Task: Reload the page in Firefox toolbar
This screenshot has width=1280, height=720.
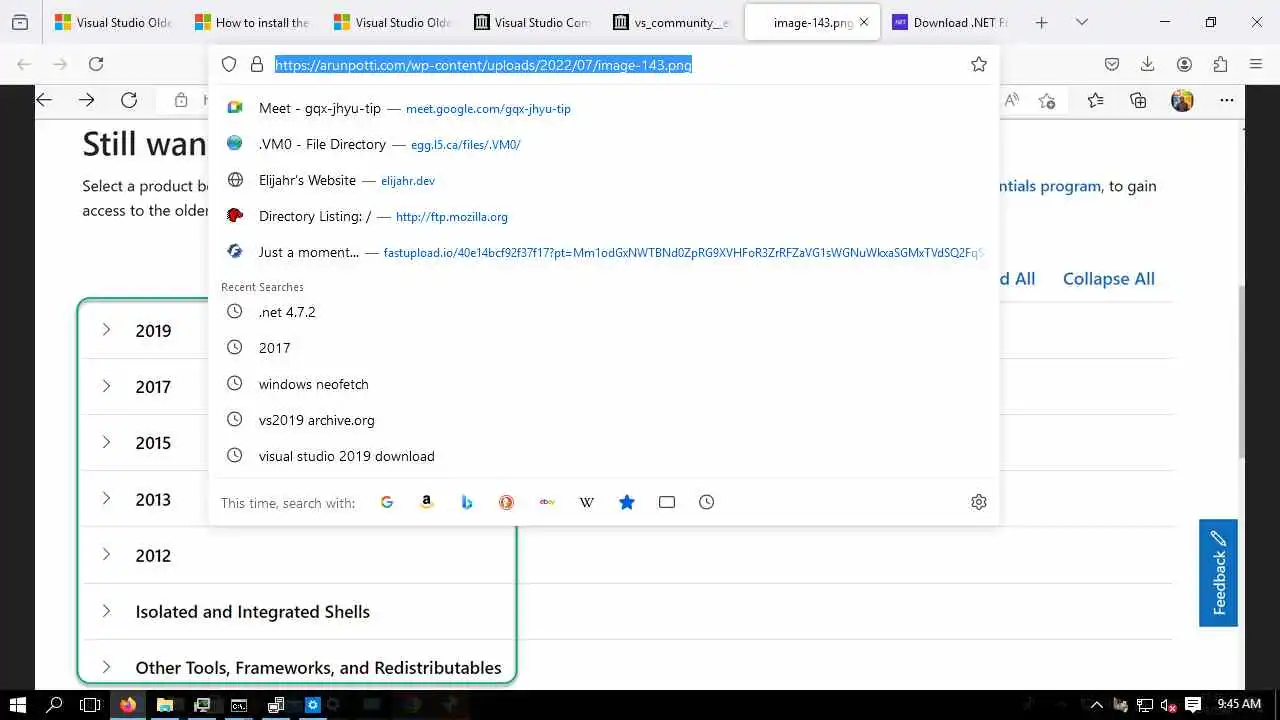Action: point(96,64)
